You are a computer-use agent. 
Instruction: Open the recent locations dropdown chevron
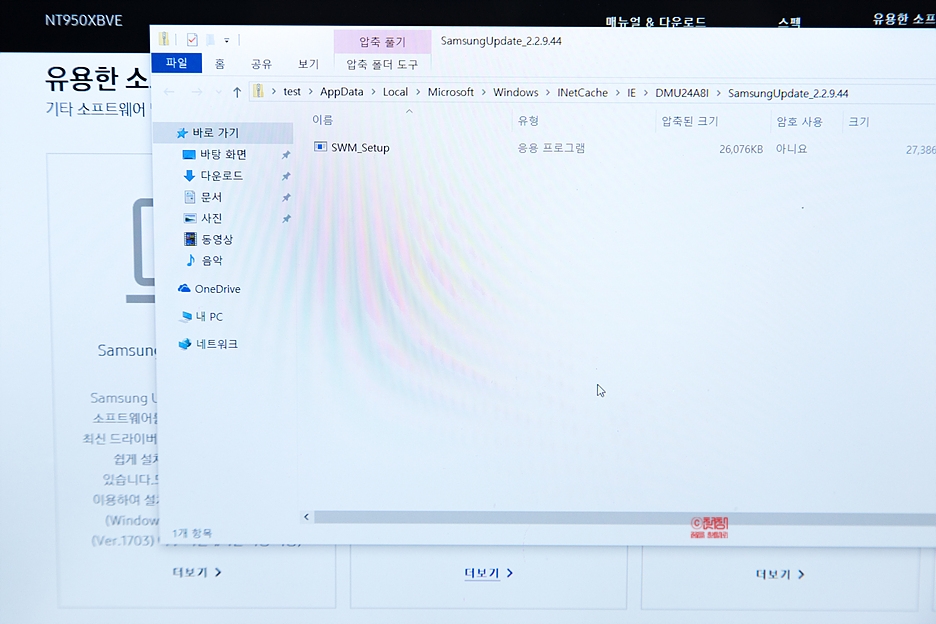pos(218,92)
